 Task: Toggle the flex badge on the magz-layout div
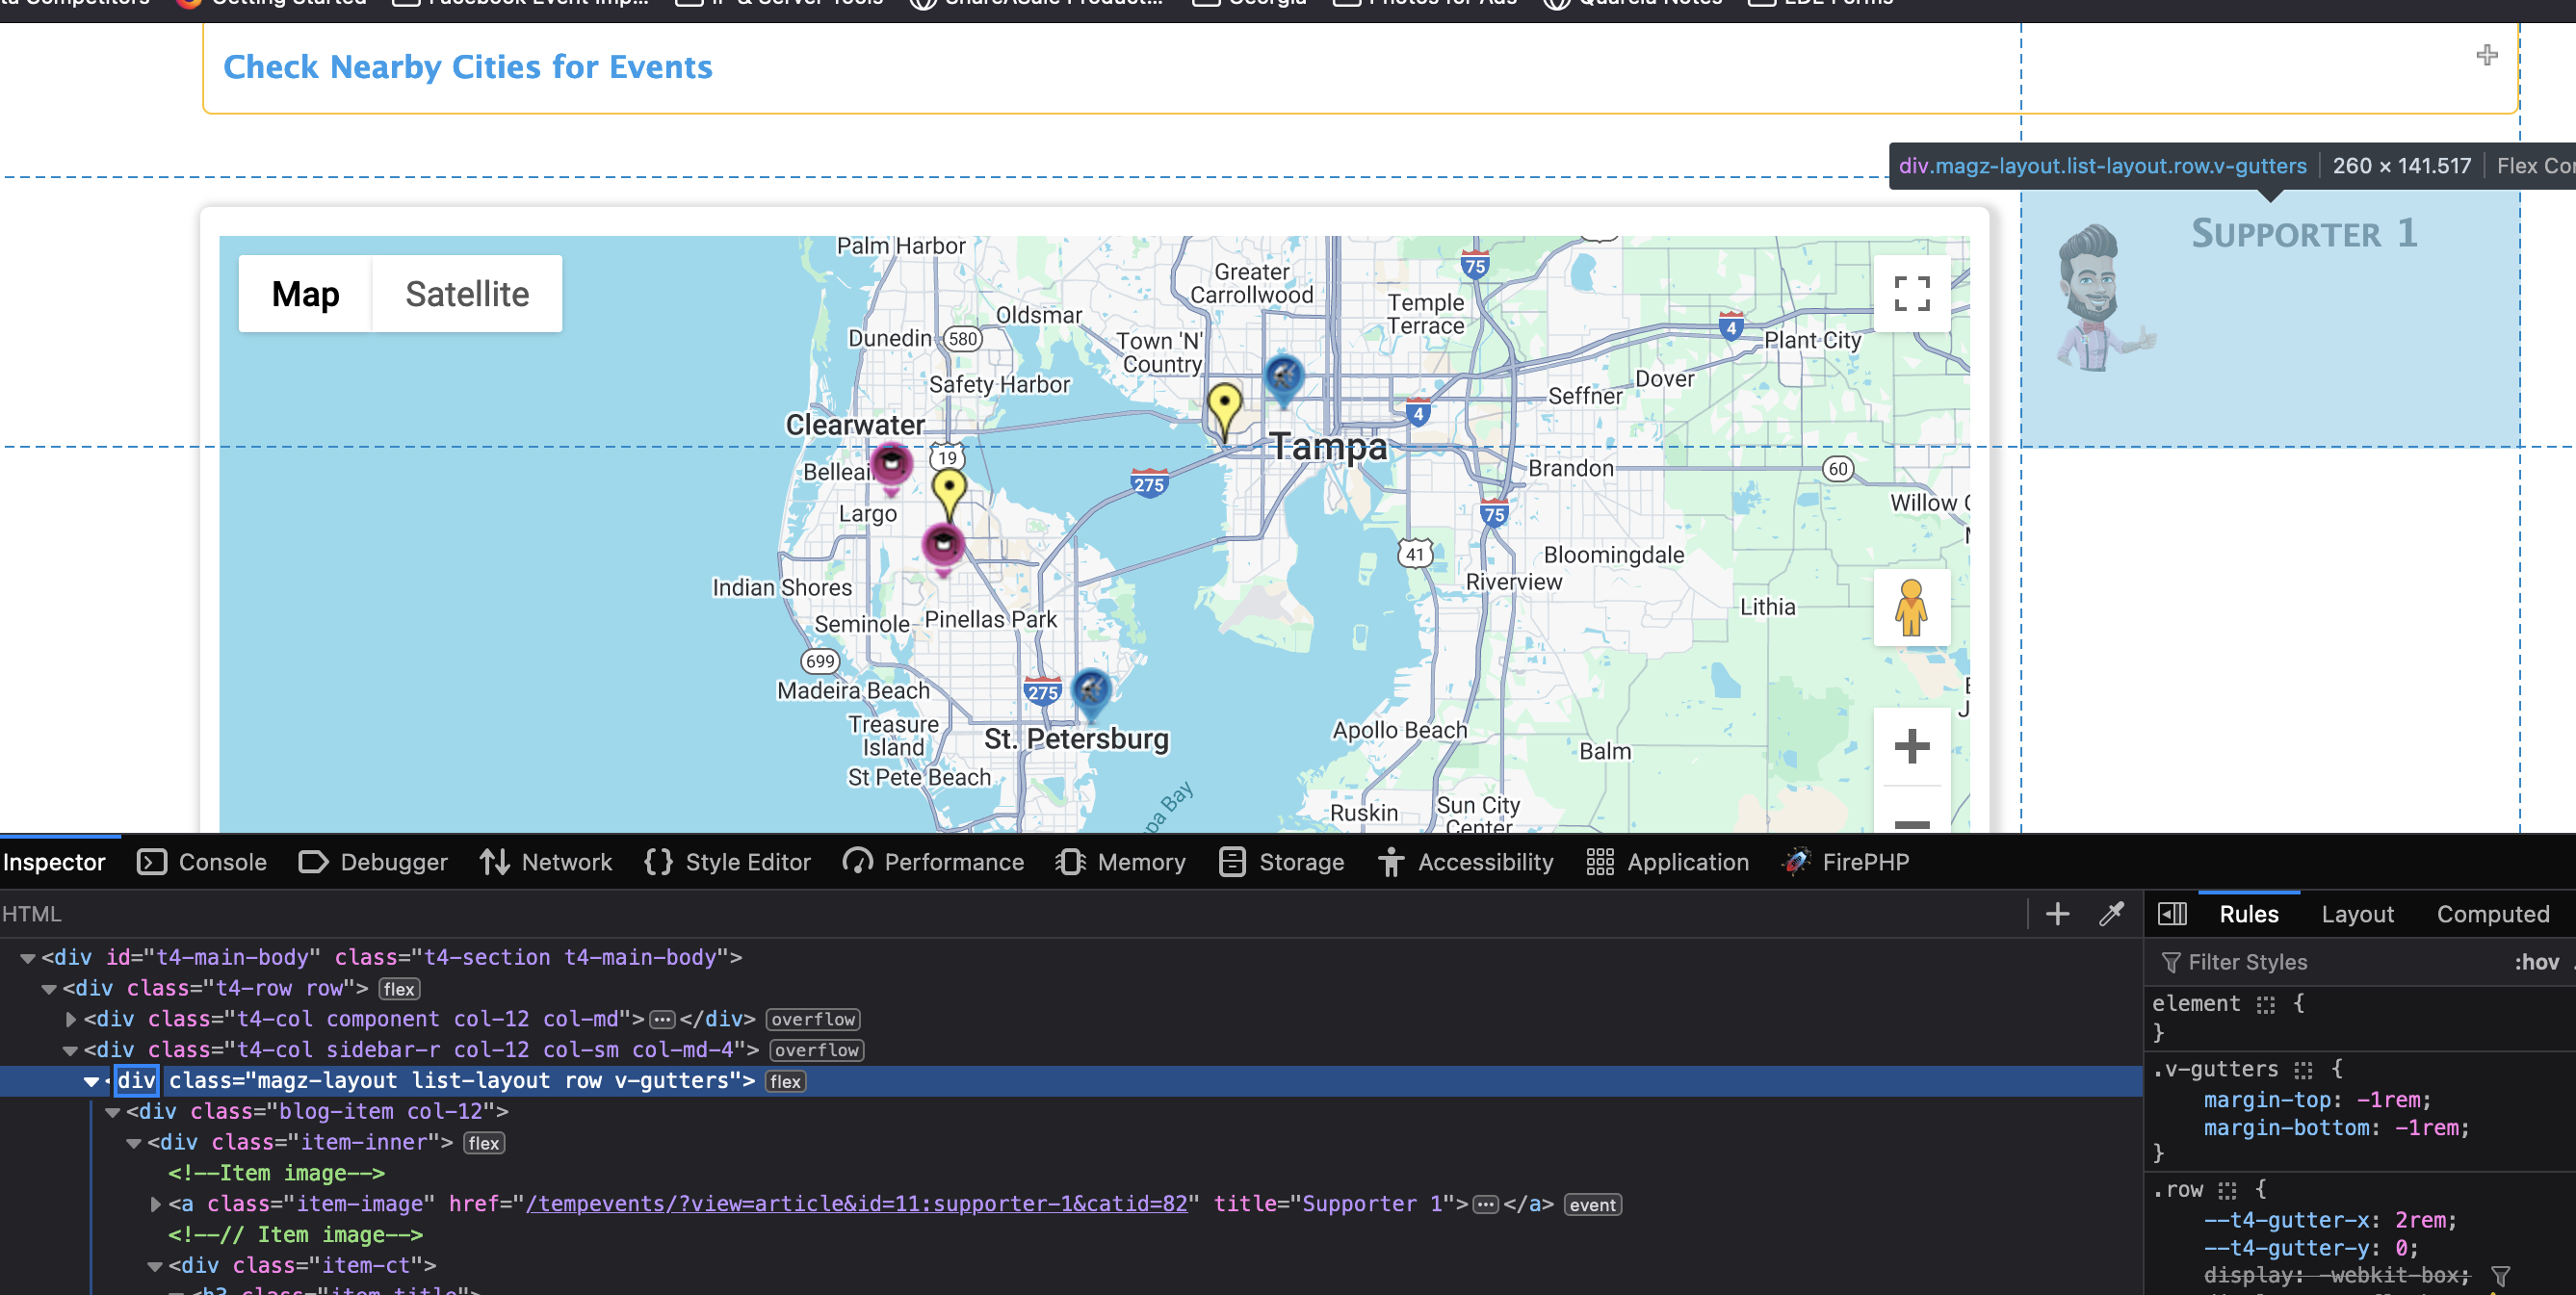coord(785,1081)
